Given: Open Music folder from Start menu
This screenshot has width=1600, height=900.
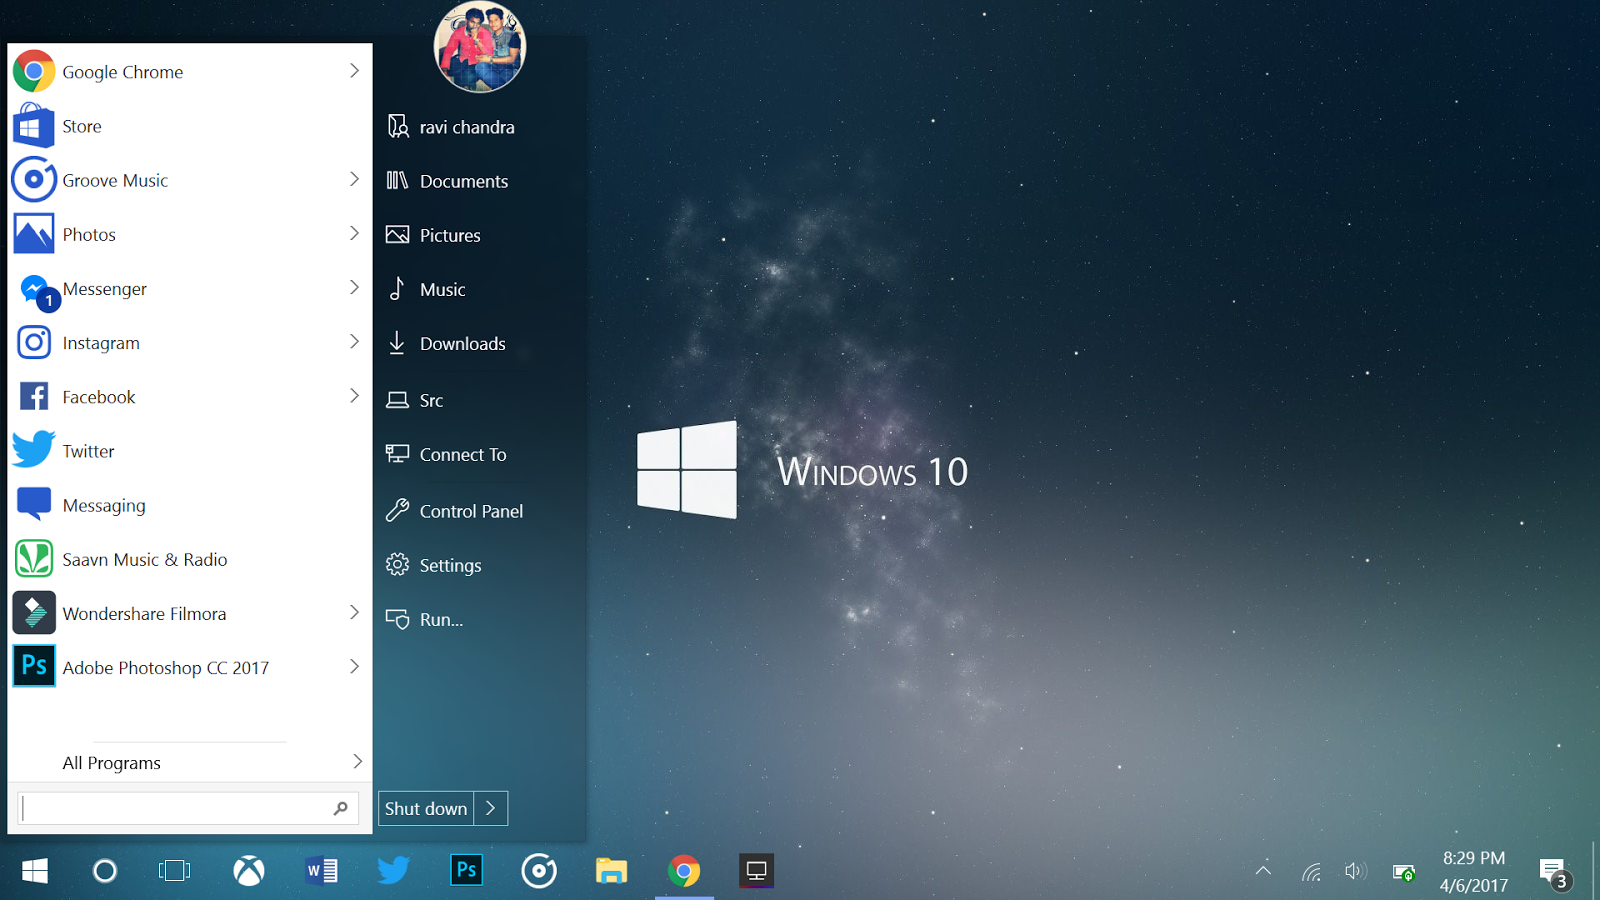Looking at the screenshot, I should click(428, 289).
